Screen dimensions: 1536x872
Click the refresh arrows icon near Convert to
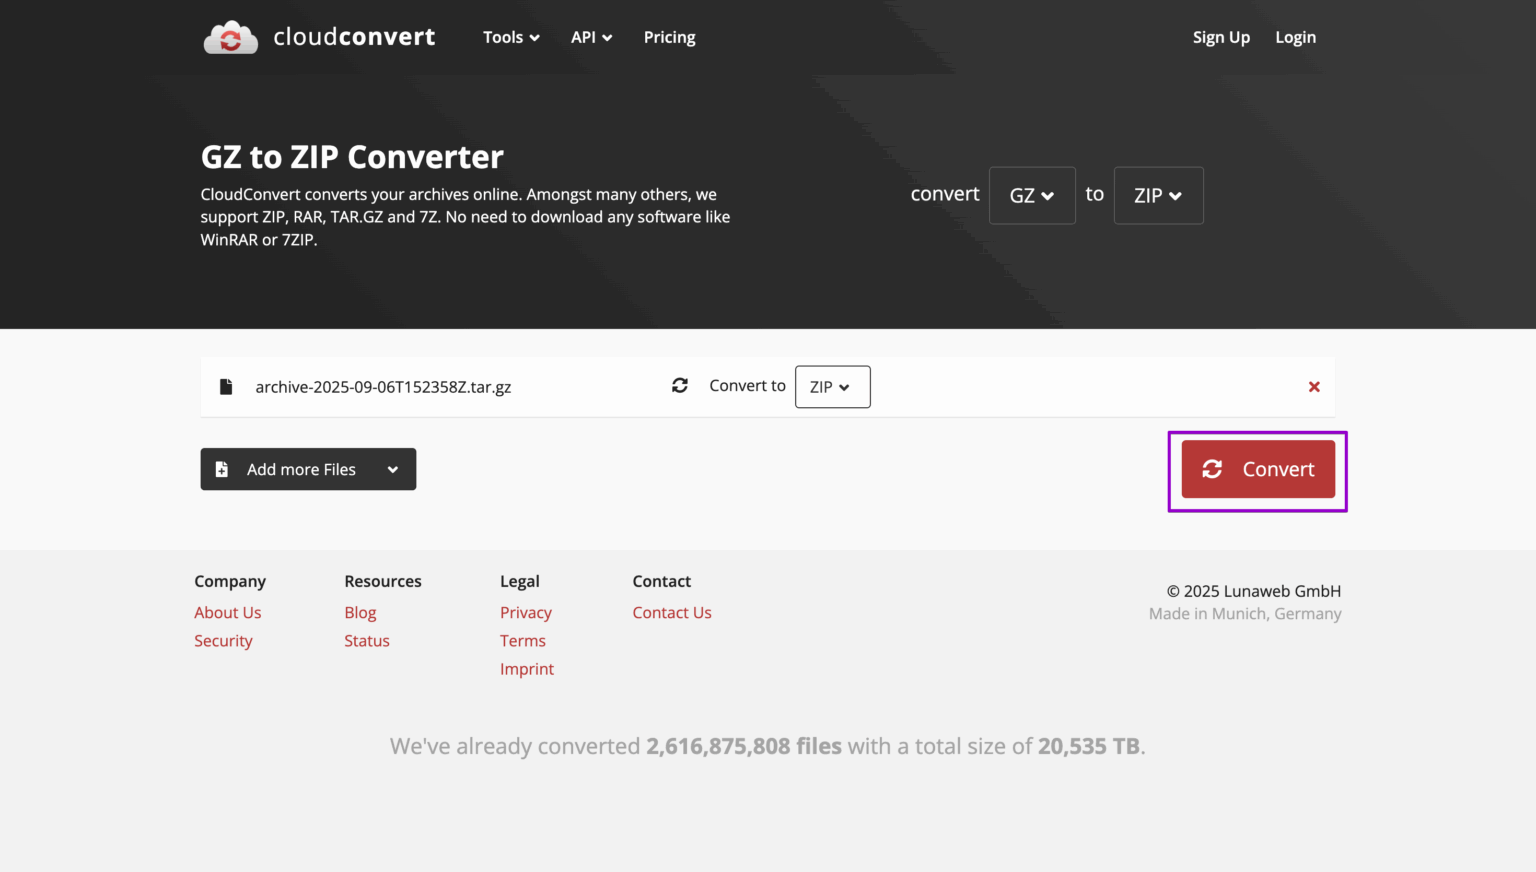pos(680,386)
